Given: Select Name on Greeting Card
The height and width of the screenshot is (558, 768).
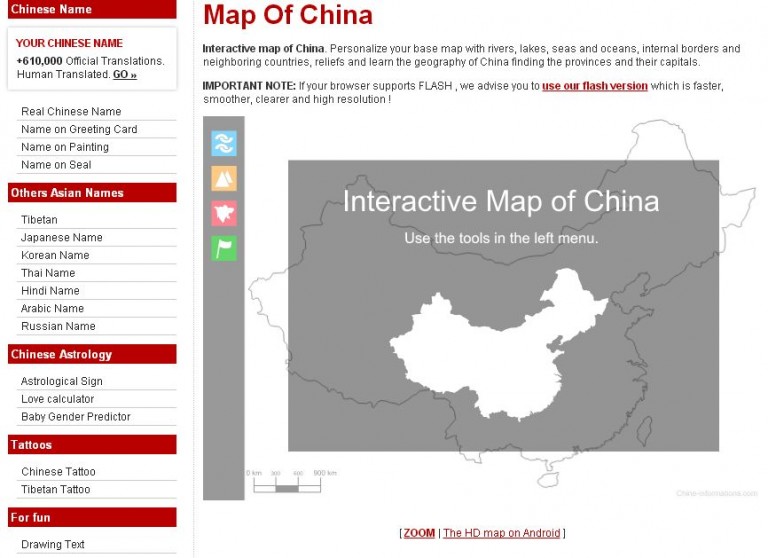Looking at the screenshot, I should tap(79, 129).
